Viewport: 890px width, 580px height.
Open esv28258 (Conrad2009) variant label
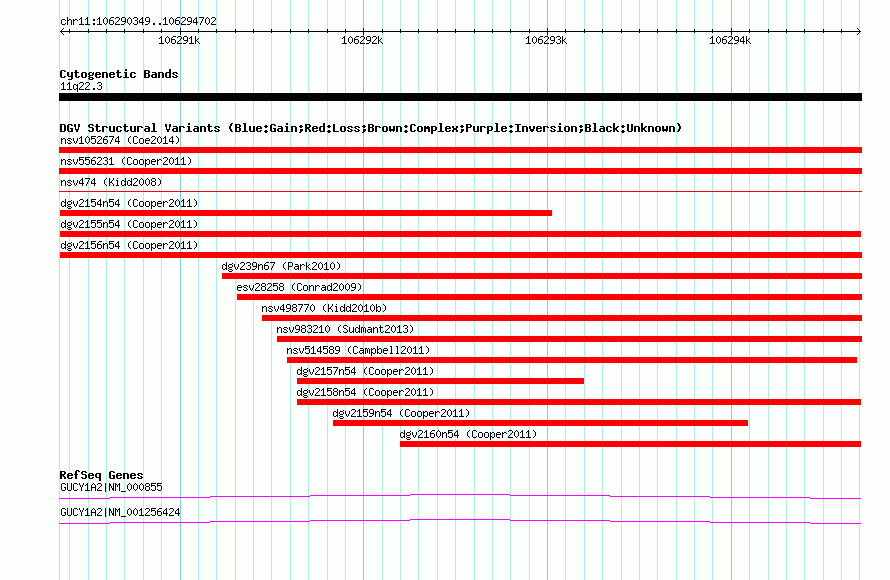(299, 287)
